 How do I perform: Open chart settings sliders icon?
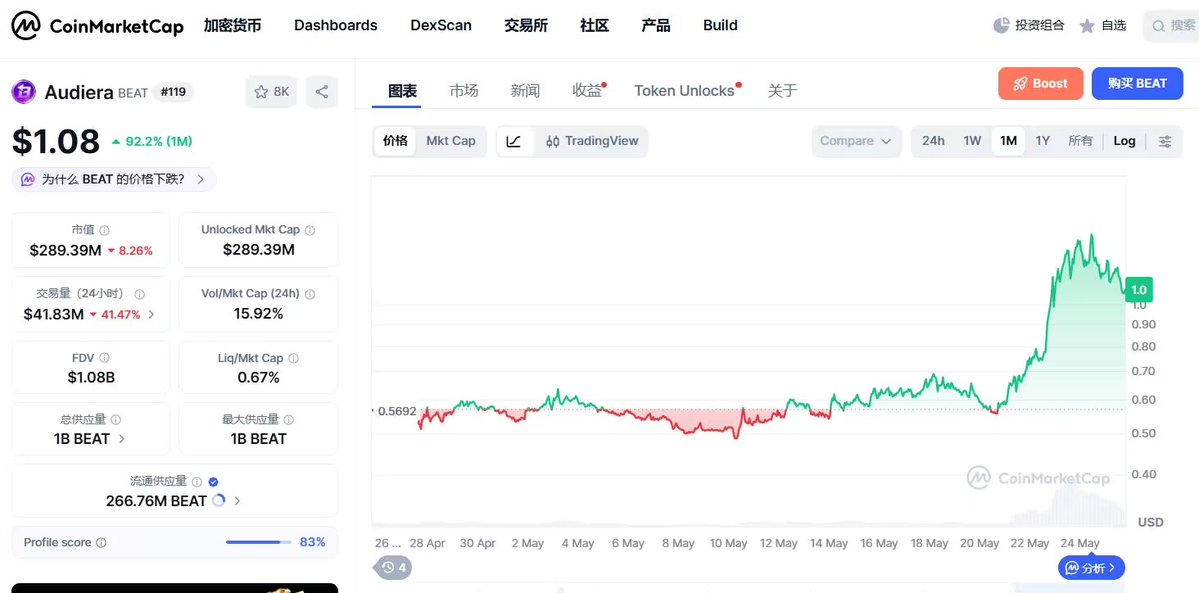pyautogui.click(x=1165, y=142)
